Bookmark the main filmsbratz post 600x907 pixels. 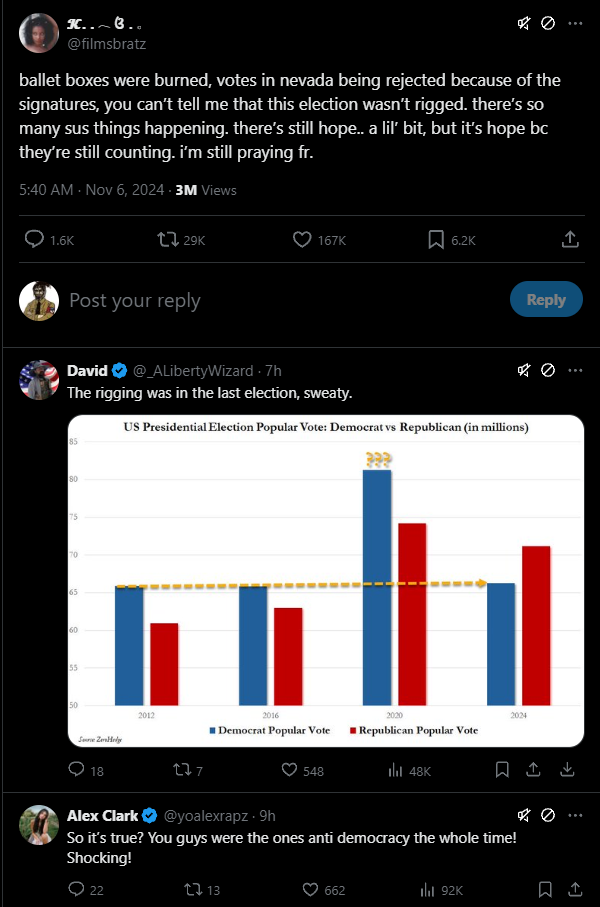coord(437,240)
